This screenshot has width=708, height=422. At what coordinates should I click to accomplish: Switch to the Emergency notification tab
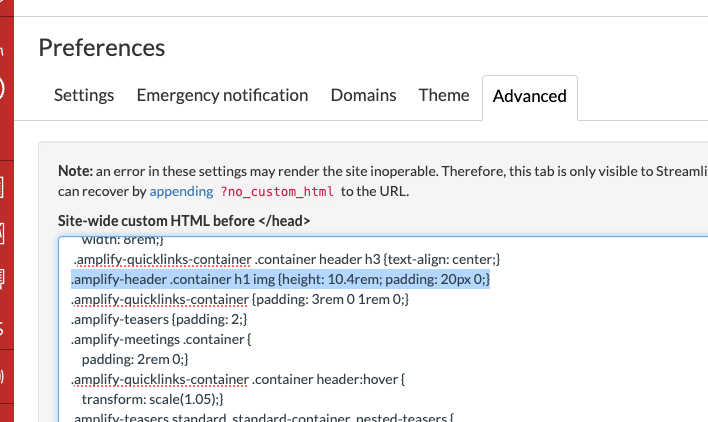pos(222,96)
